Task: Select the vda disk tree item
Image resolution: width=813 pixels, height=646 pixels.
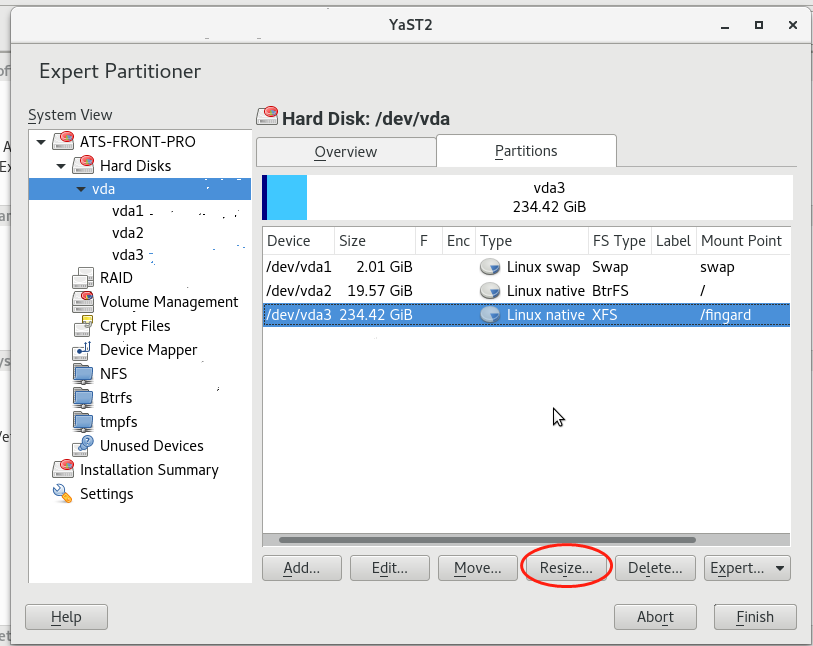Action: coord(140,189)
